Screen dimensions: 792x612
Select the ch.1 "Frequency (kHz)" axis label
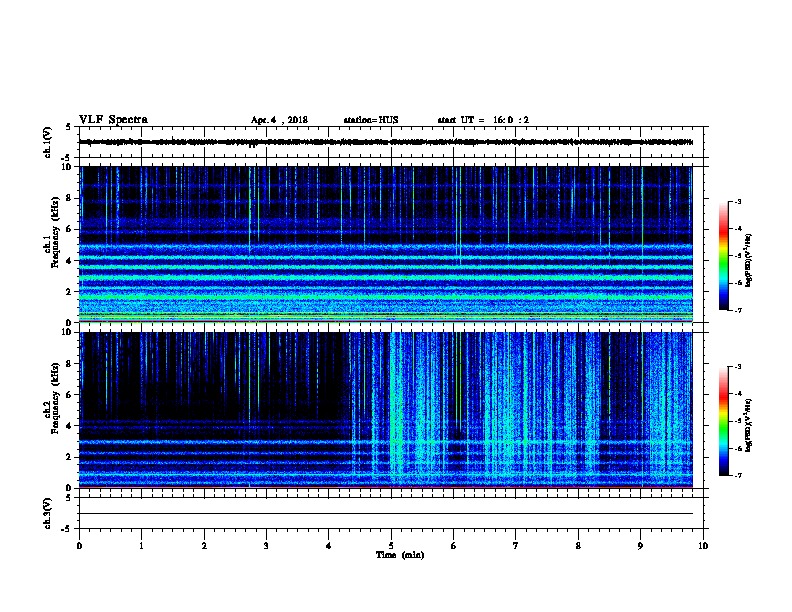56,233
